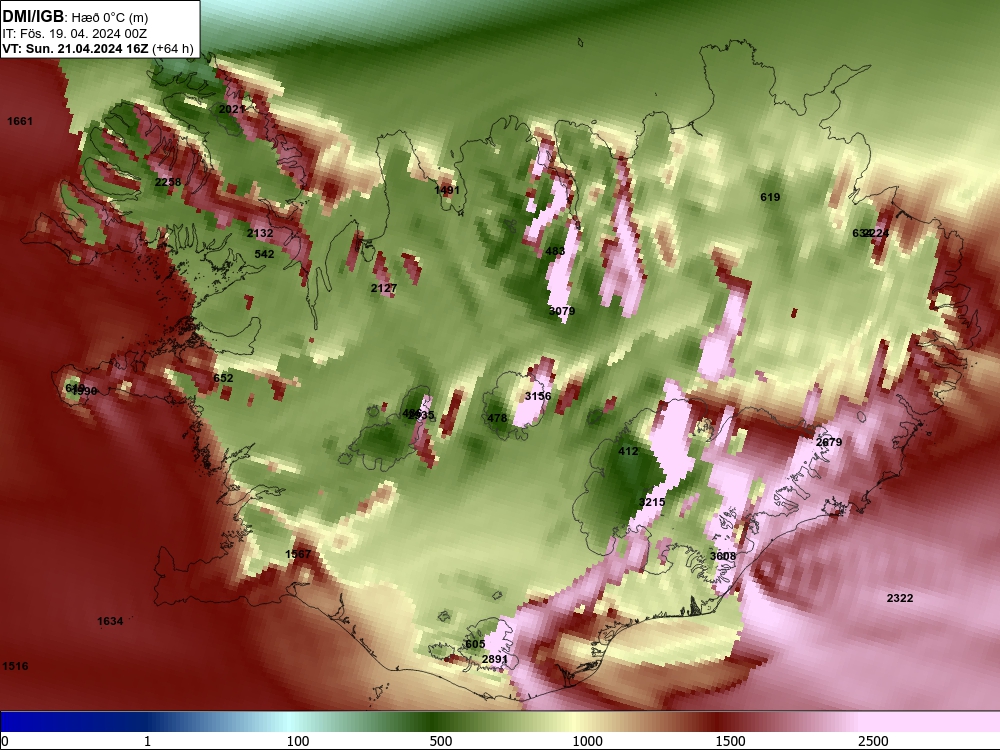The image size is (1000, 750).
Task: Click the 'VT: Sun. 21.04.2024 16Z' valid time
Action: [75, 48]
